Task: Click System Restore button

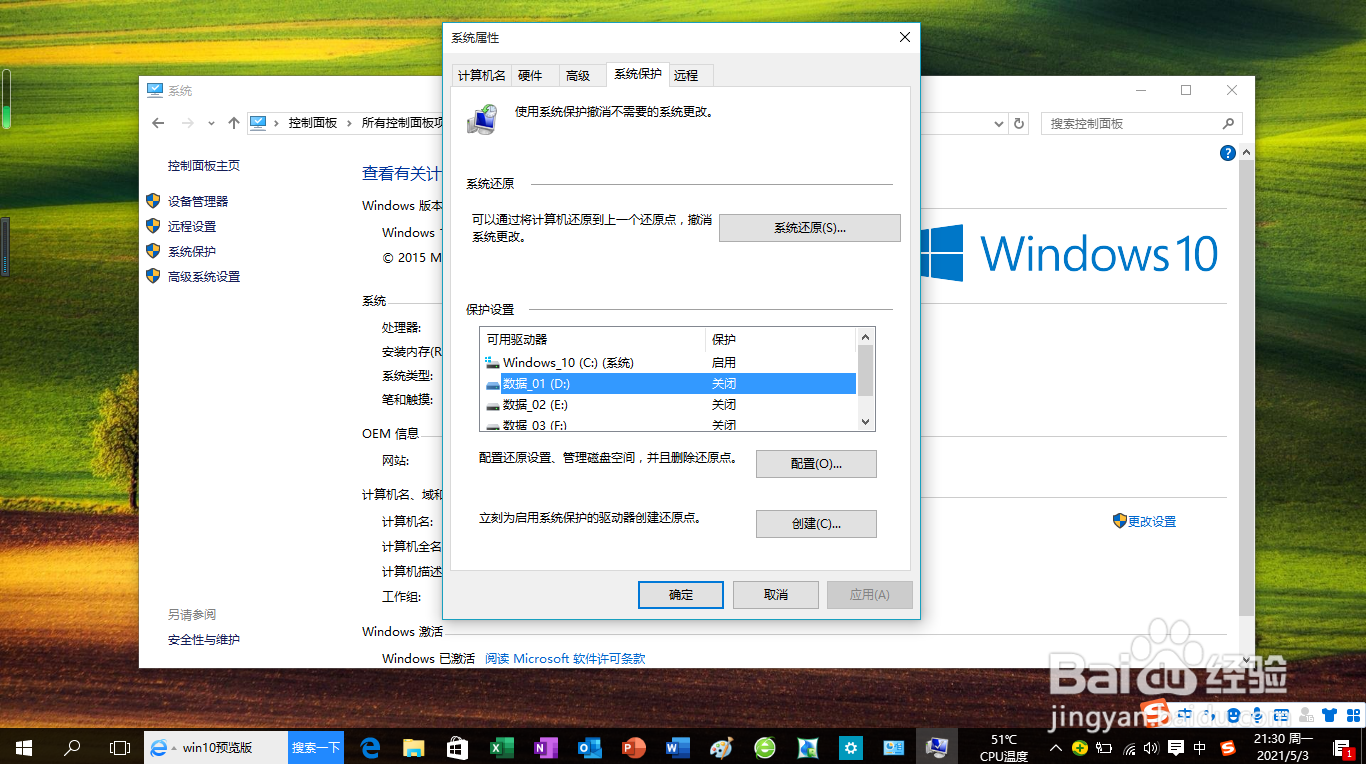Action: coord(810,228)
